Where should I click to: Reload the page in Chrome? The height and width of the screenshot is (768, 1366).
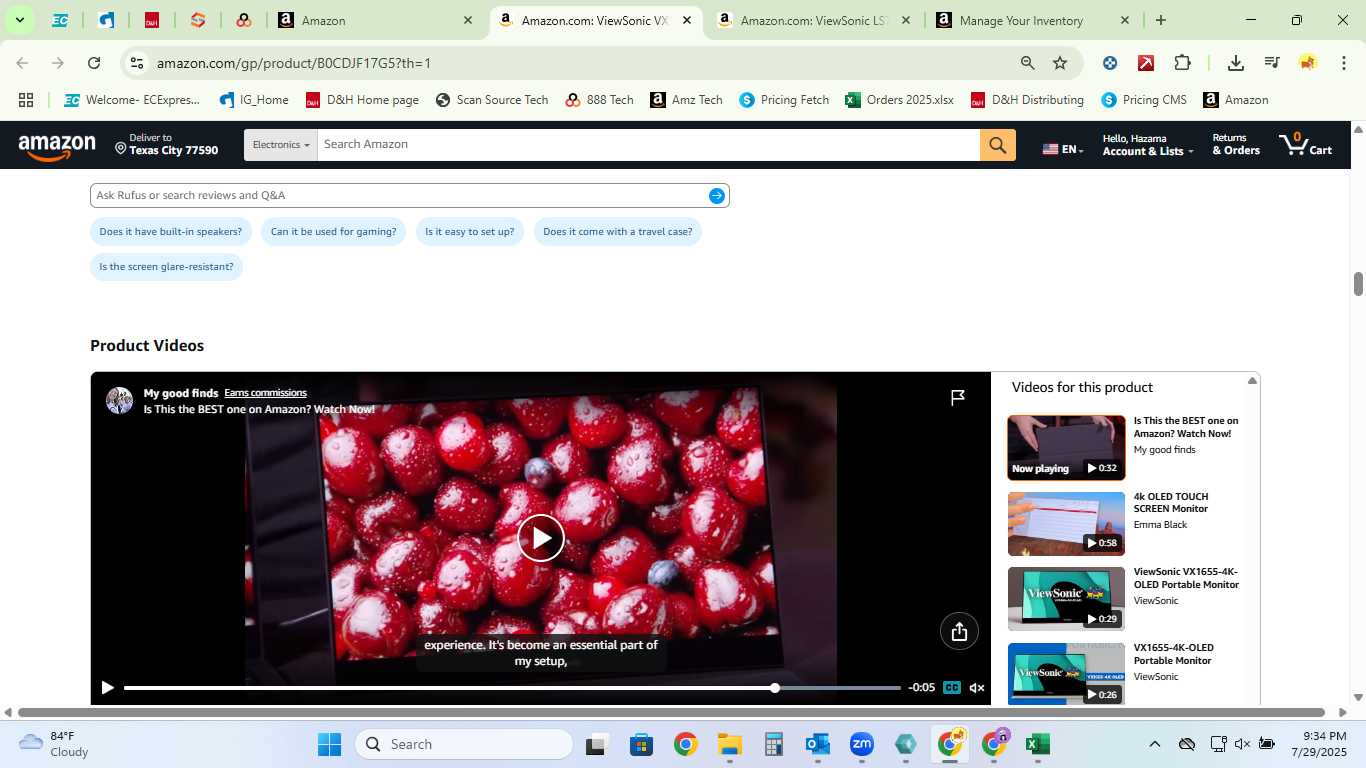pos(94,63)
